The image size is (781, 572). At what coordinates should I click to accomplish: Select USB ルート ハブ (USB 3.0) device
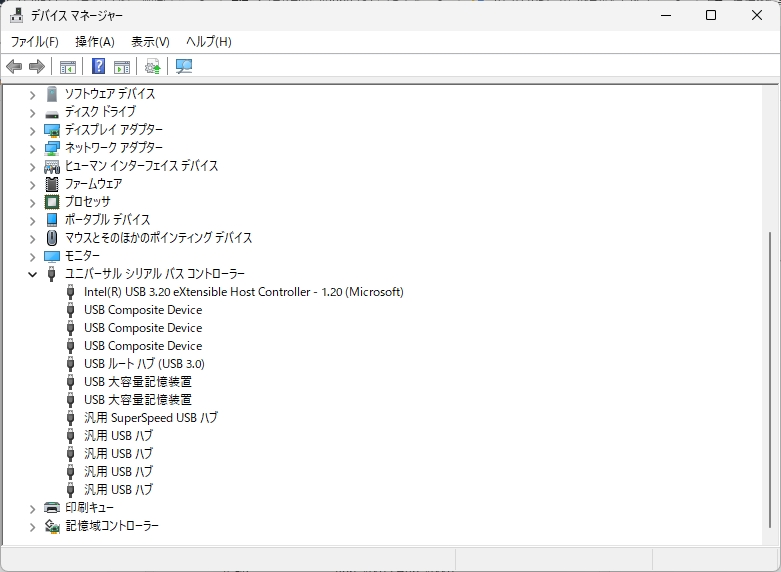(144, 364)
